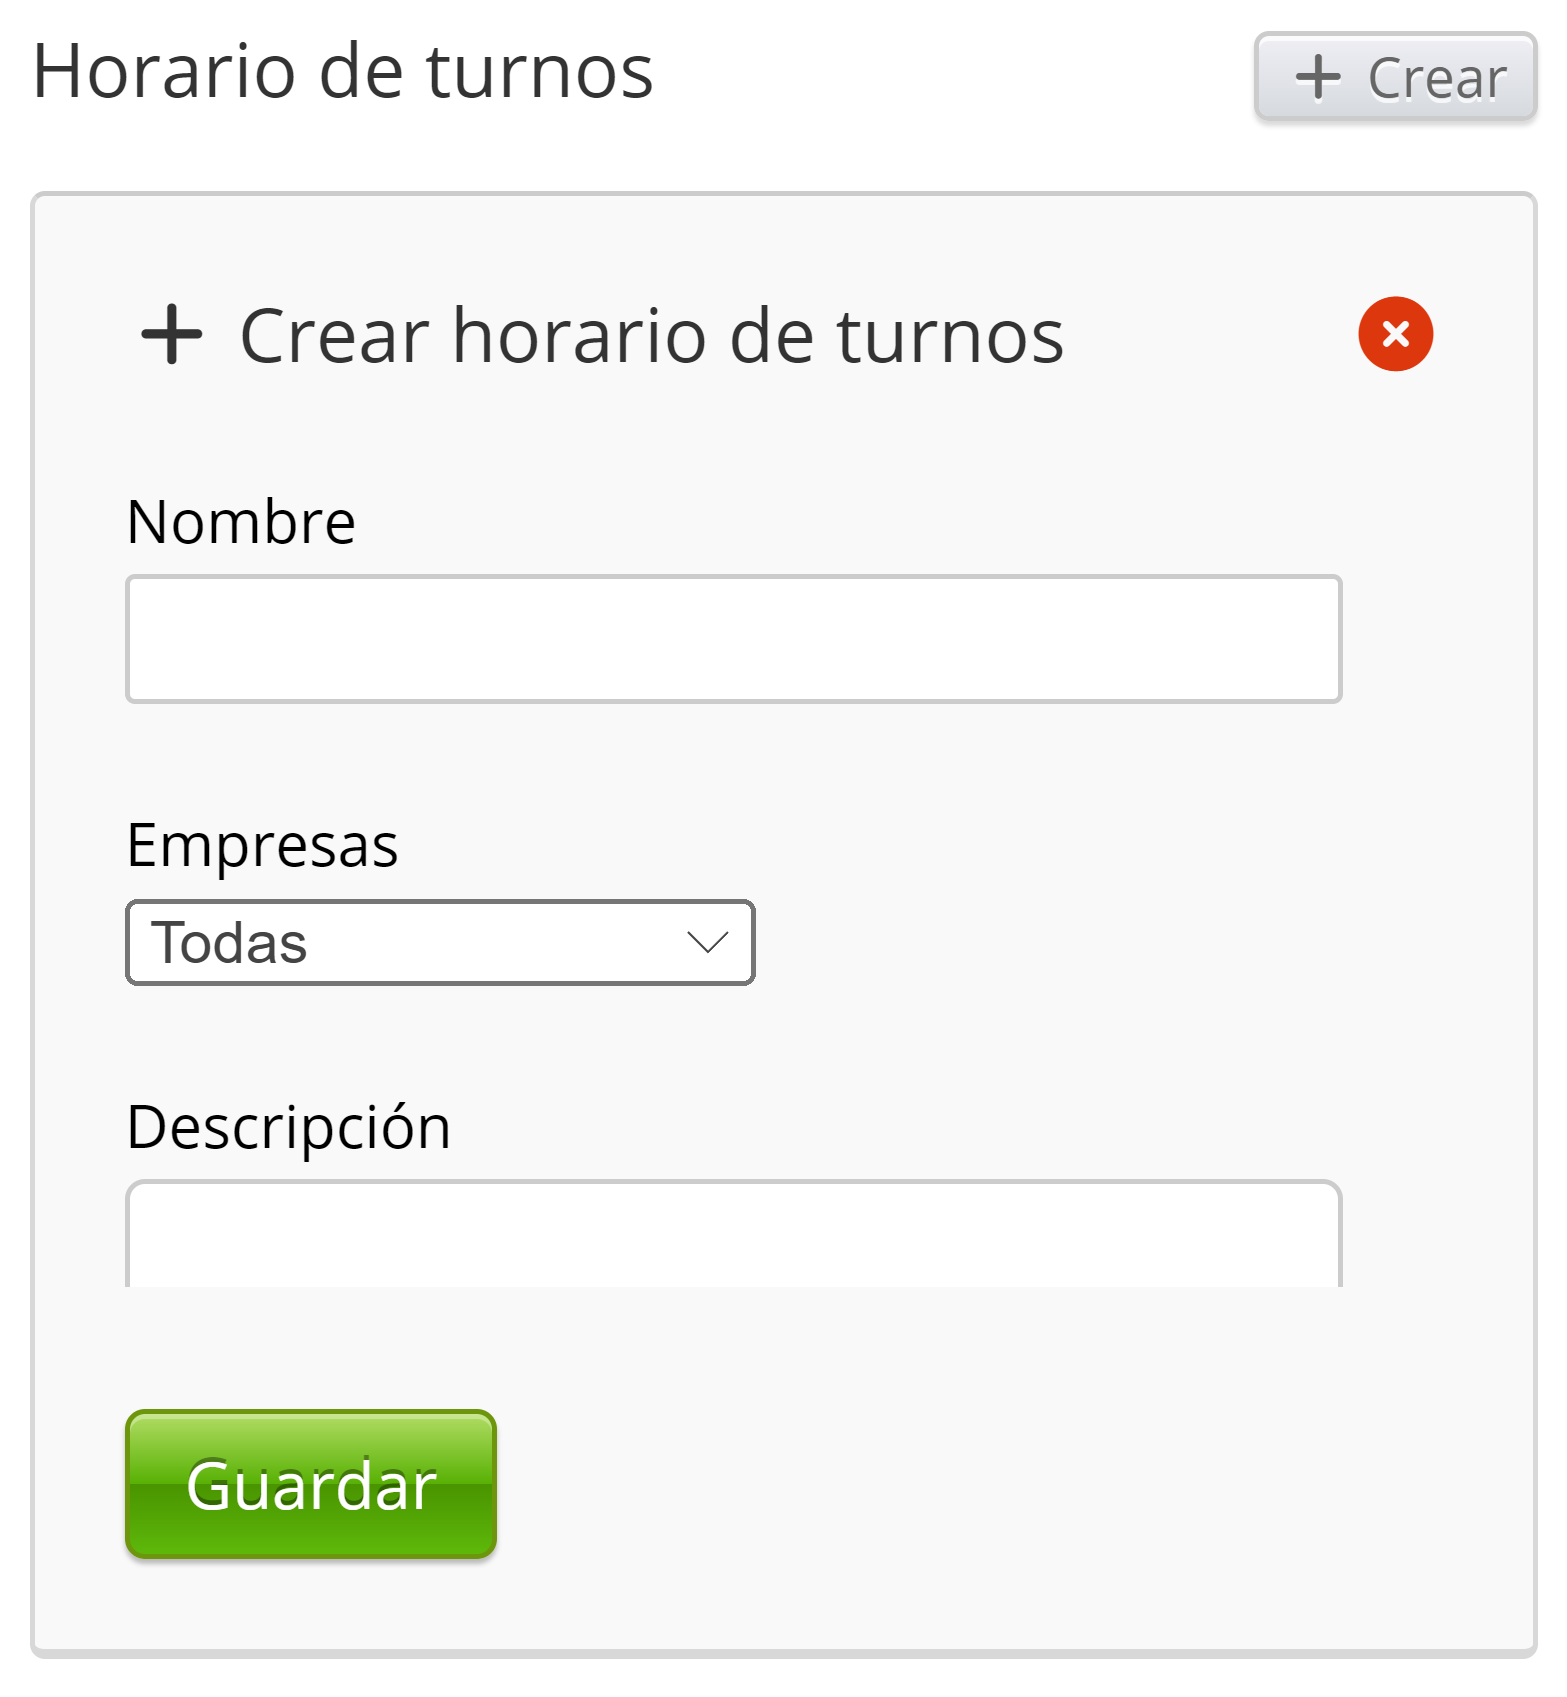This screenshot has height=1697, width=1567.
Task: Click the plus icon beside form heading
Action: (172, 335)
